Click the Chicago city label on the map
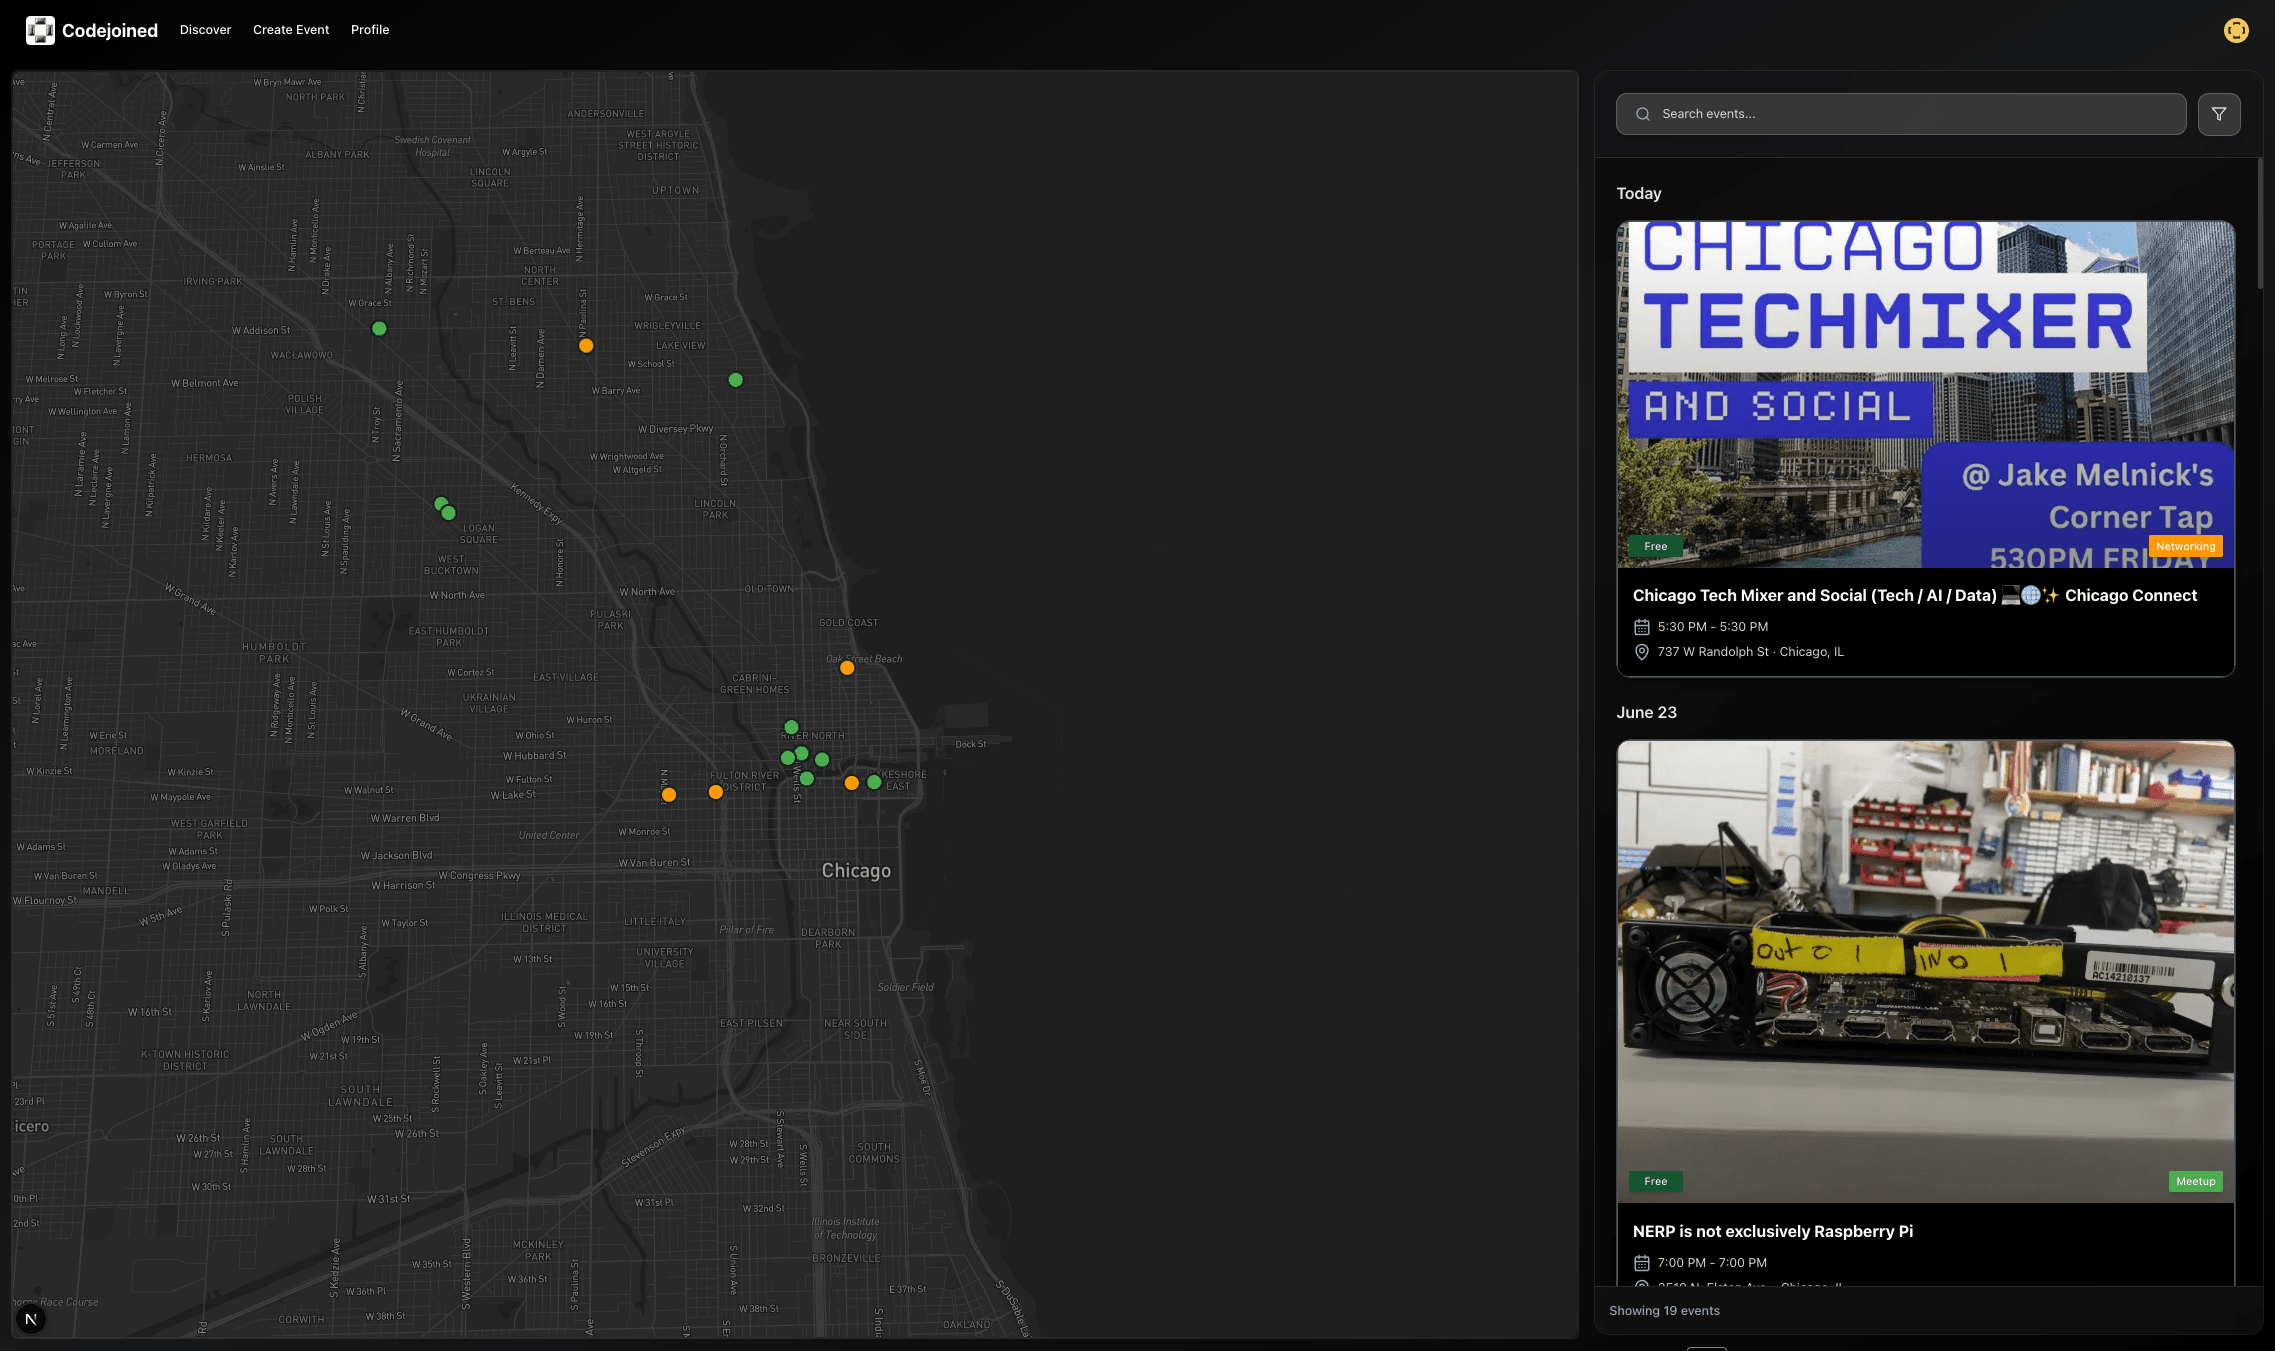The image size is (2275, 1351). [x=856, y=871]
